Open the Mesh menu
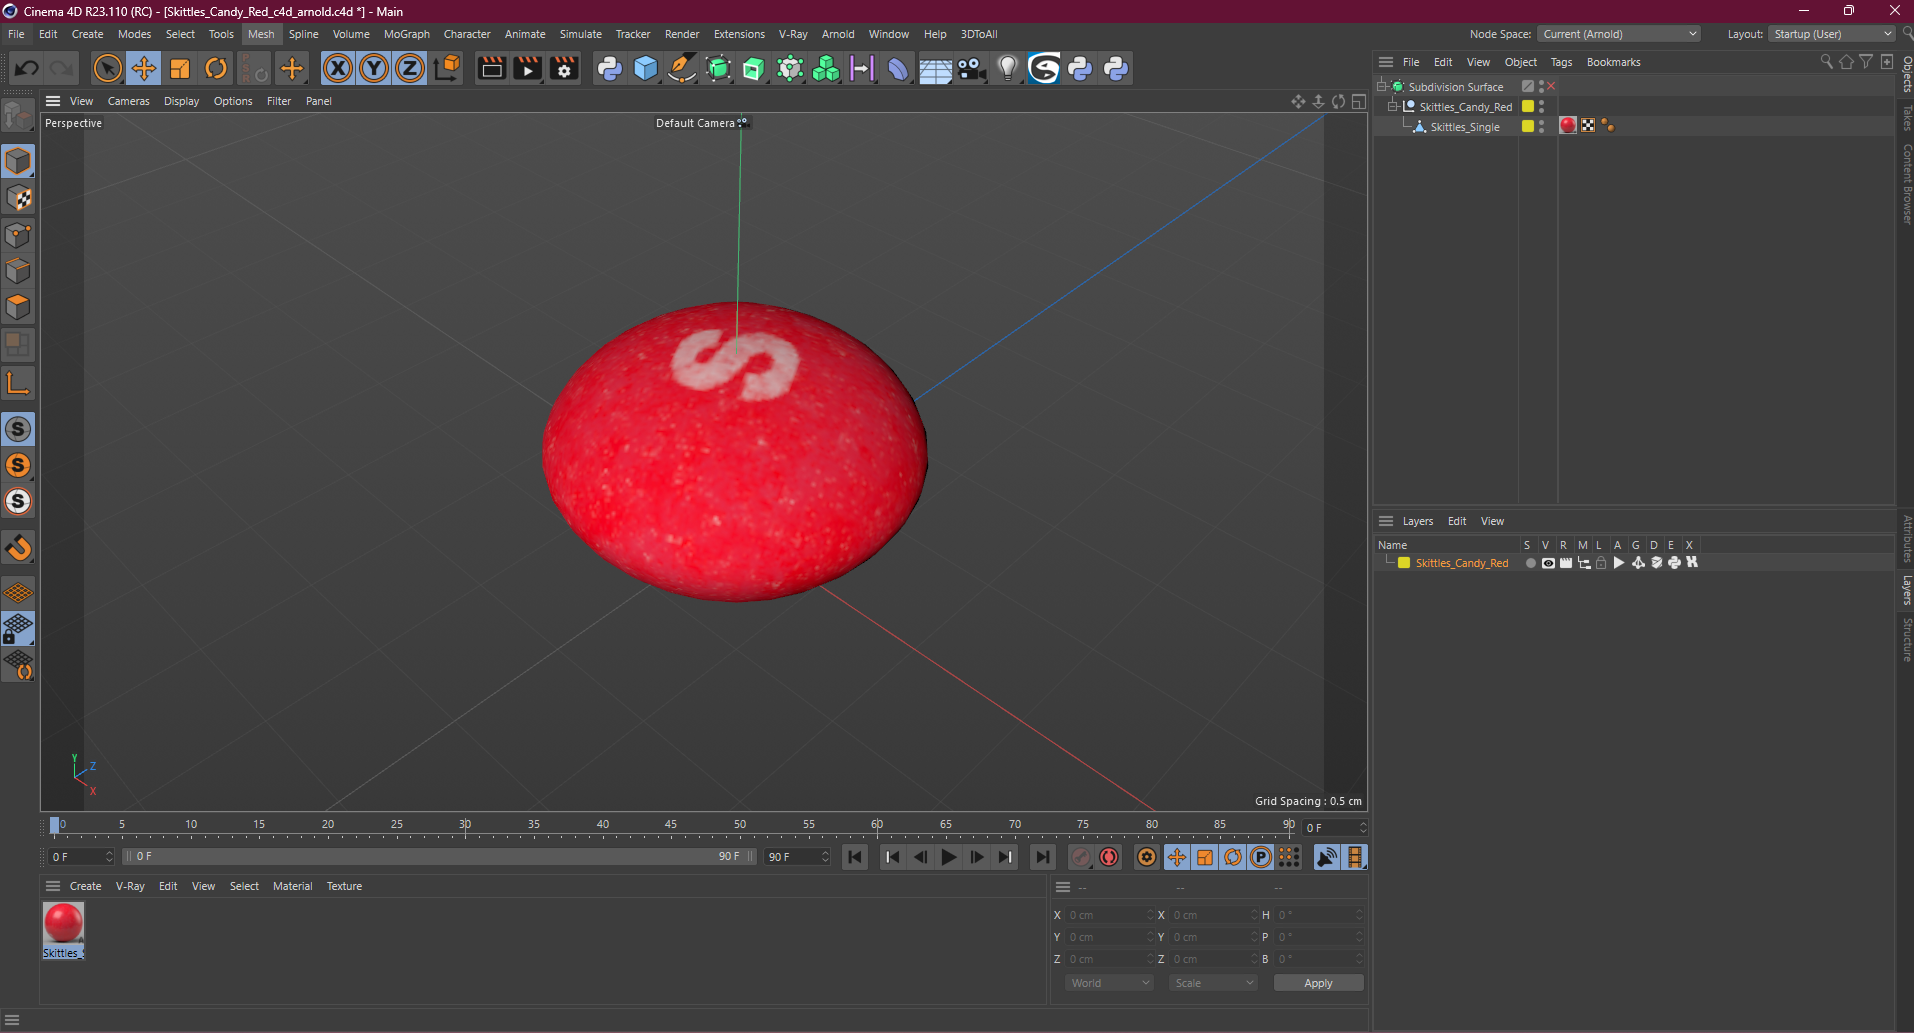Image resolution: width=1914 pixels, height=1033 pixels. [261, 34]
